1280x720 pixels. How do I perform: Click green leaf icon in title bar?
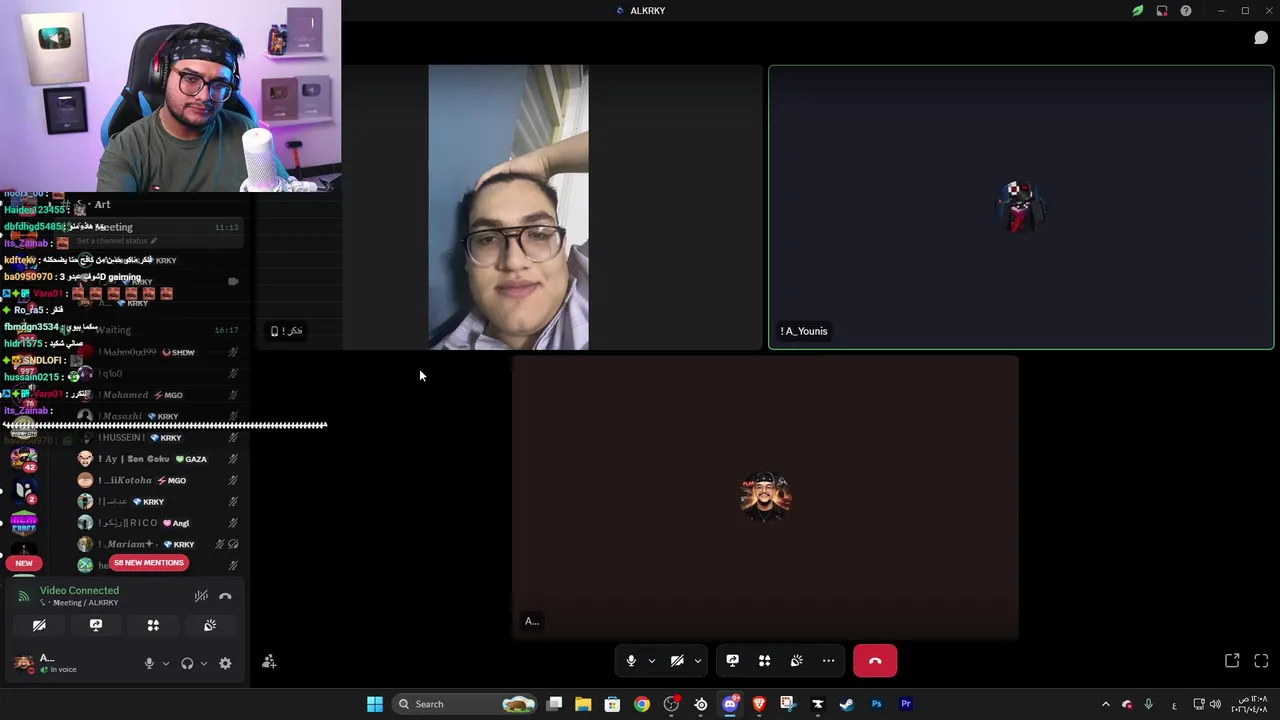(x=1137, y=11)
